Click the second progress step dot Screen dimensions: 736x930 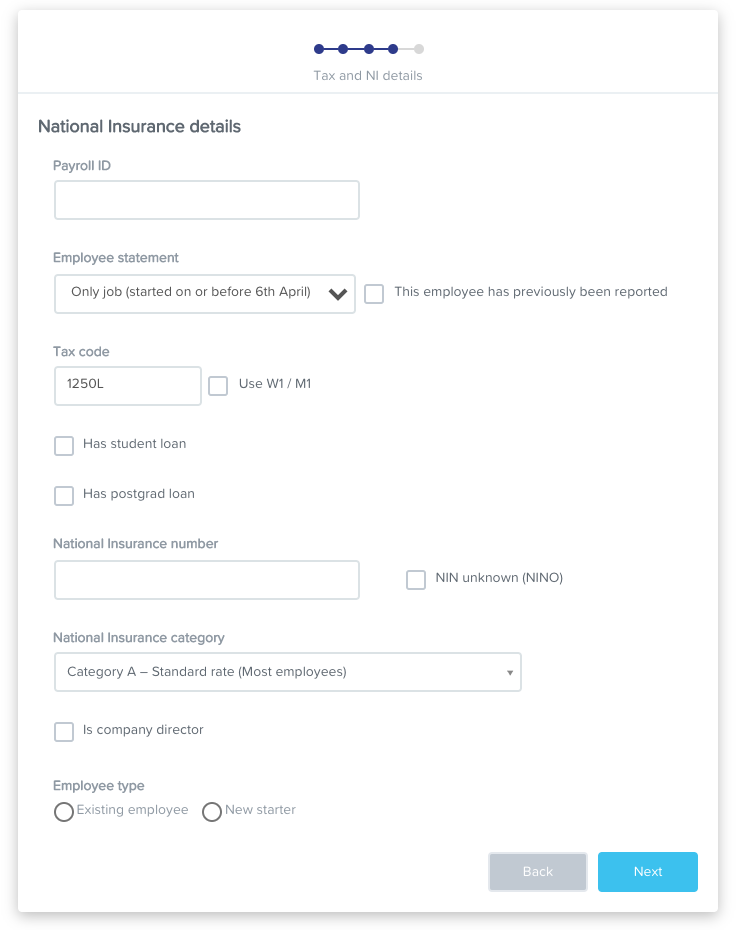pyautogui.click(x=343, y=49)
